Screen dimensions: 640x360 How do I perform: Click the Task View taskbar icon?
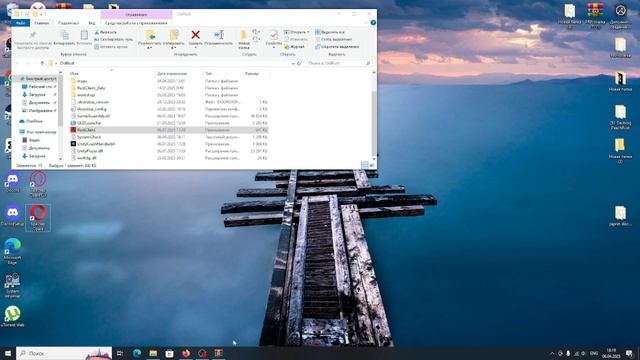tap(120, 353)
